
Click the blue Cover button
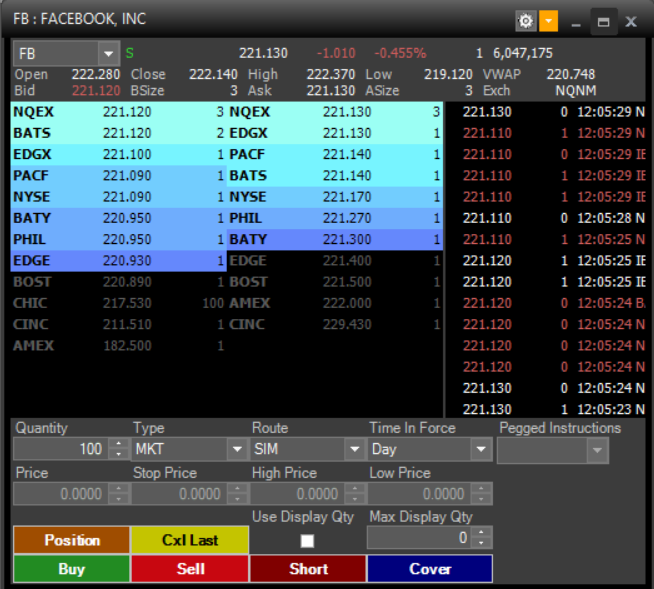pos(430,569)
